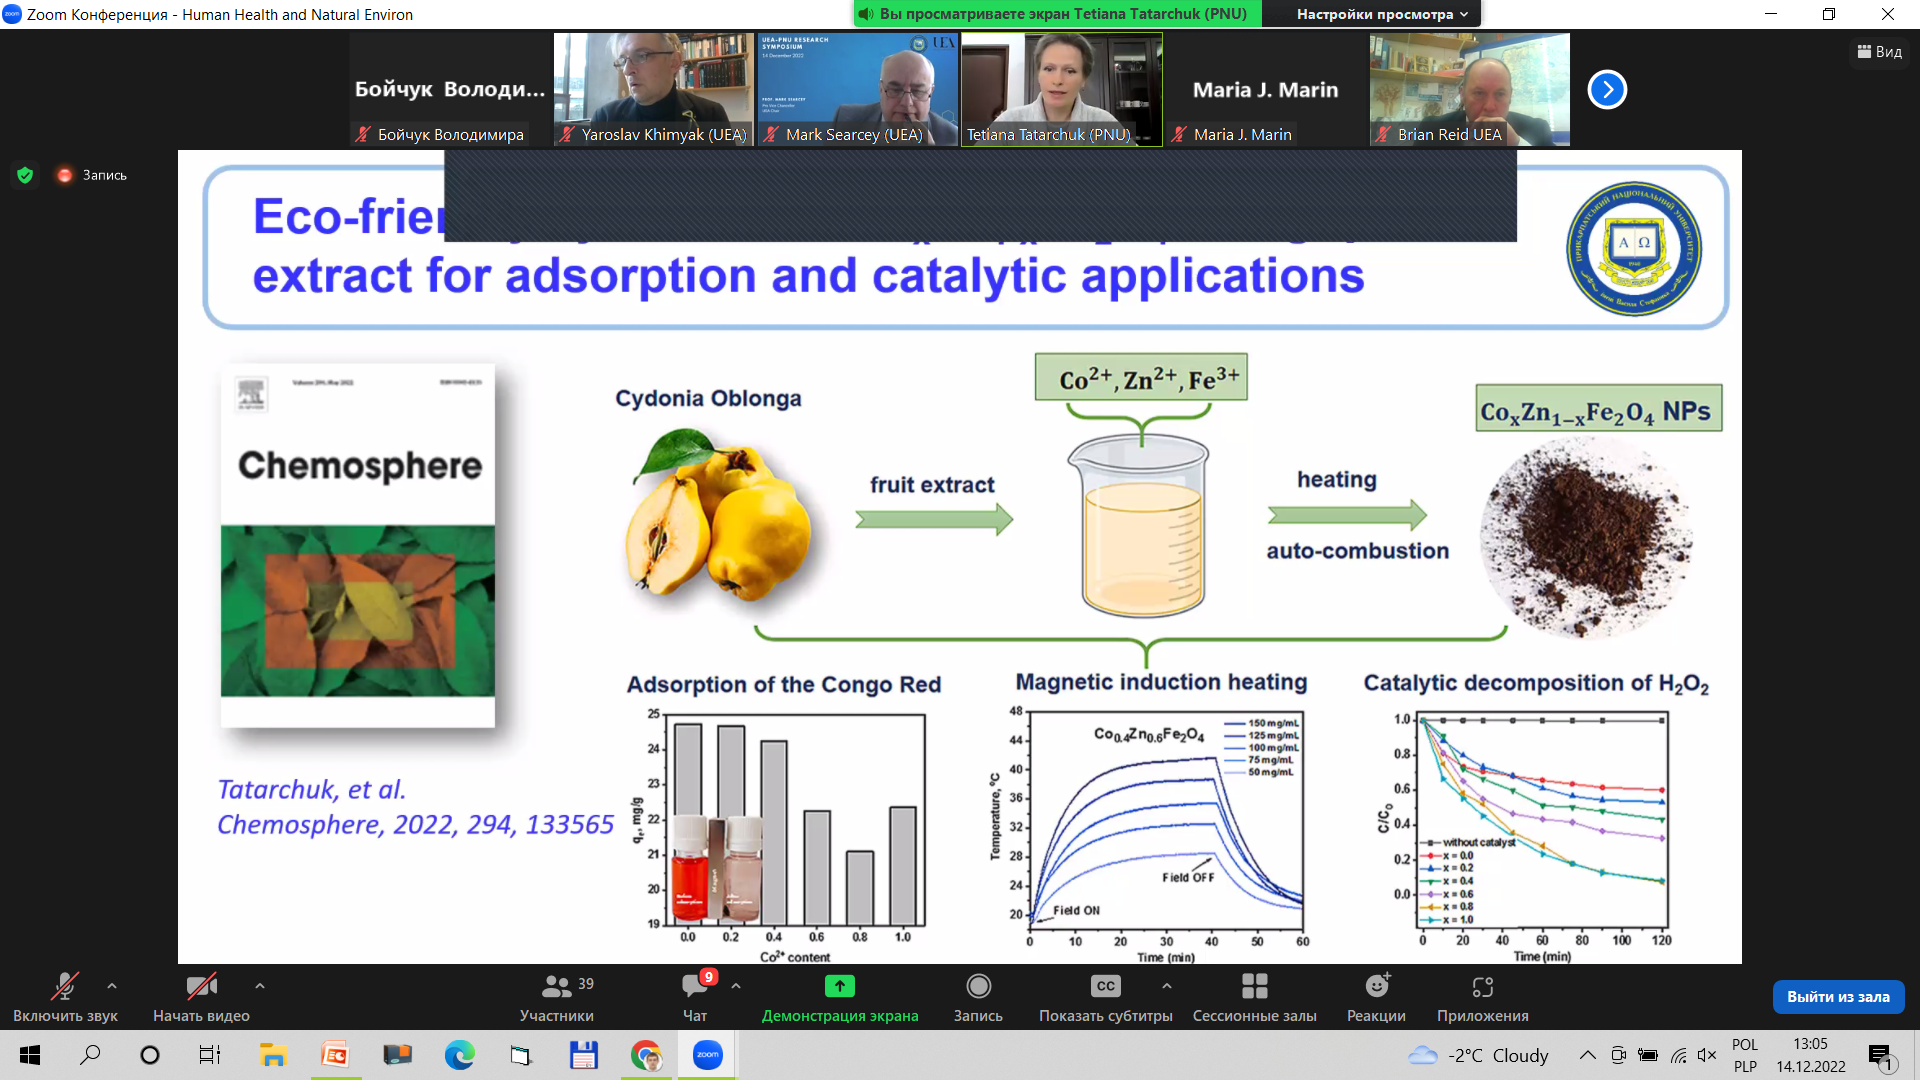
Task: Open the Чат panel
Action: pos(695,998)
